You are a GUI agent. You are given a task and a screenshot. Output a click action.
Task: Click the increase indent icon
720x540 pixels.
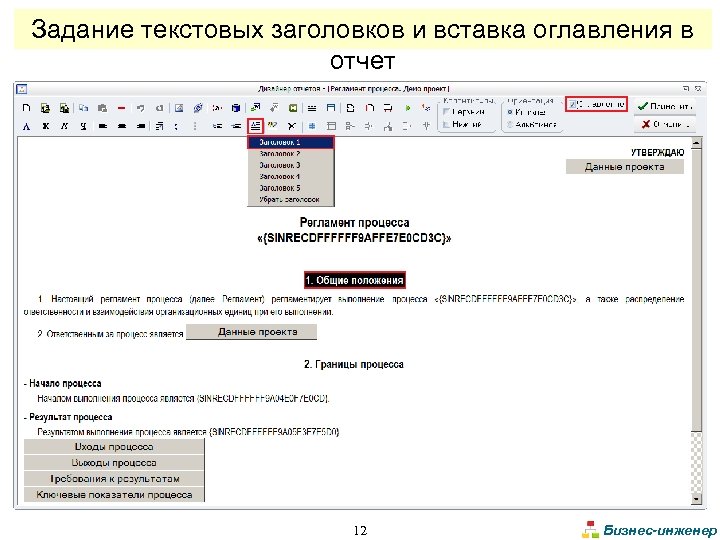click(x=236, y=126)
